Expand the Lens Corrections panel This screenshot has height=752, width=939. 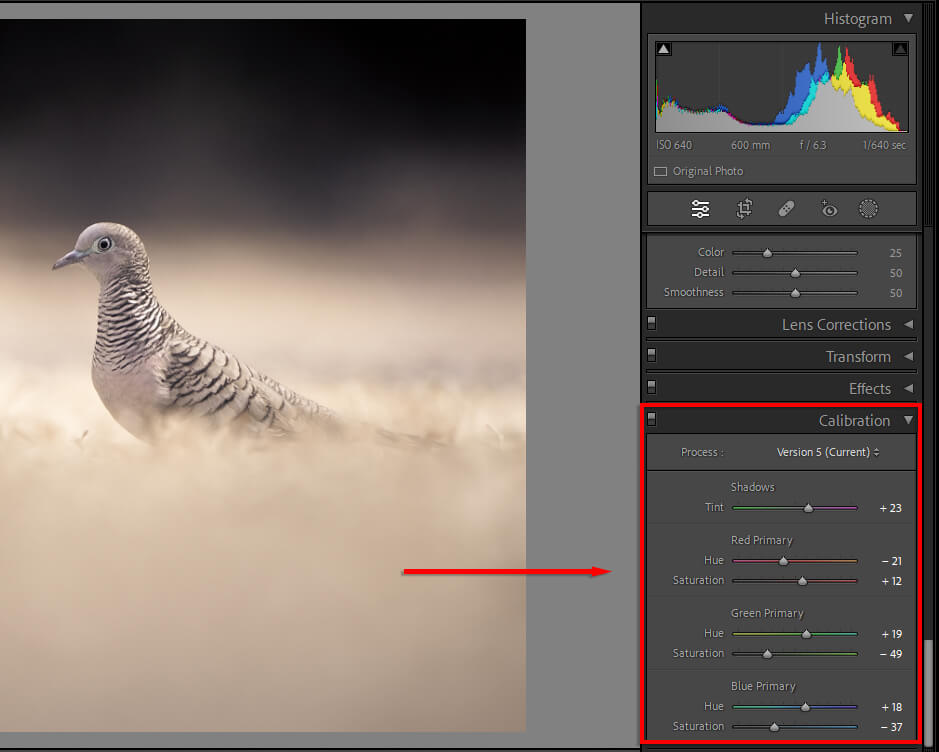coord(908,324)
